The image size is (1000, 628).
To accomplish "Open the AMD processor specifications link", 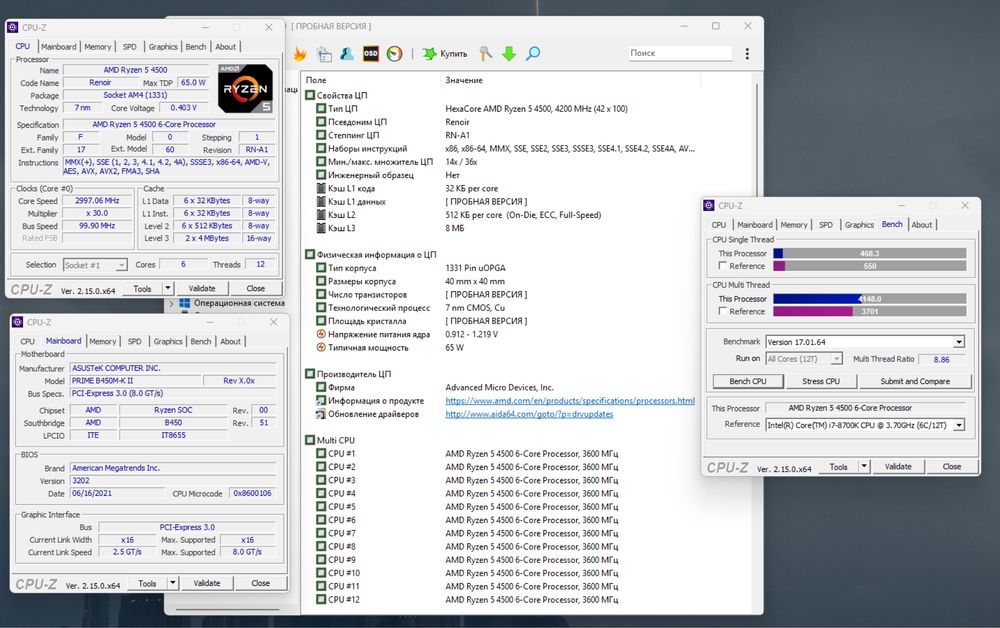I will [x=569, y=401].
